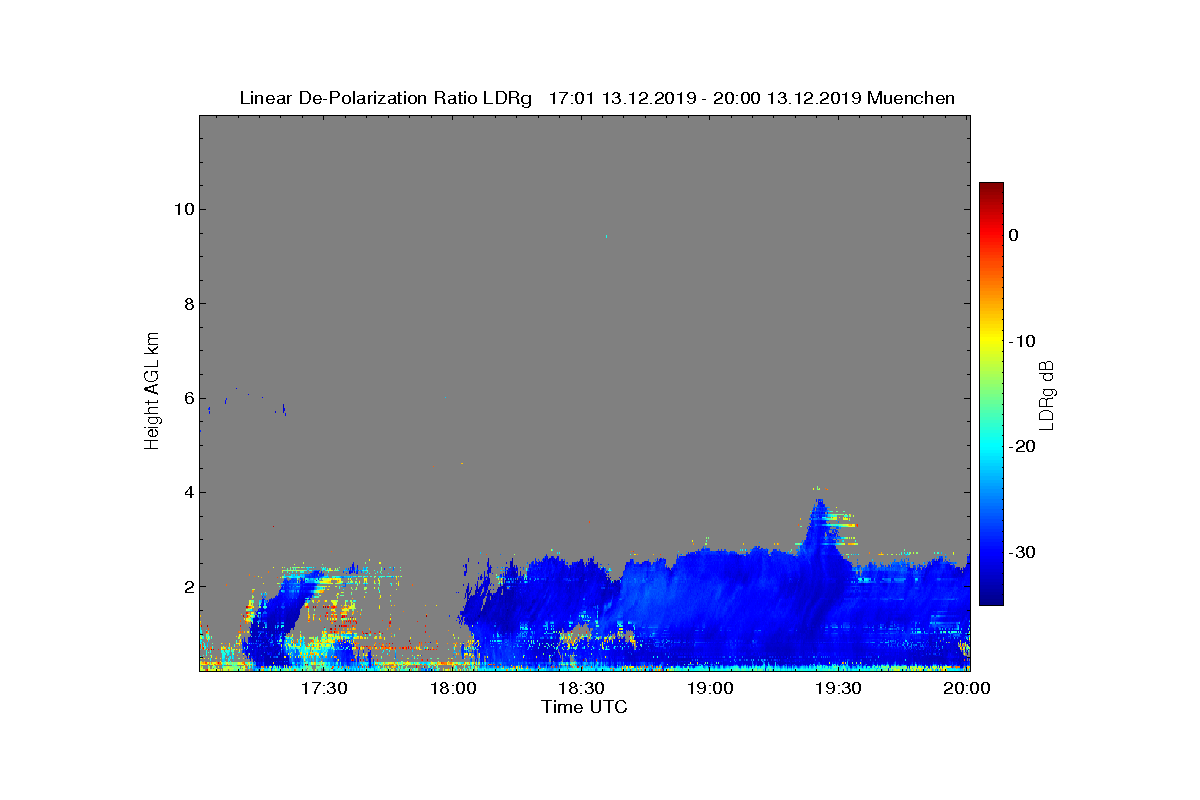The height and width of the screenshot is (800, 1200).
Task: Click the 2 km height axis label
Action: click(x=188, y=586)
